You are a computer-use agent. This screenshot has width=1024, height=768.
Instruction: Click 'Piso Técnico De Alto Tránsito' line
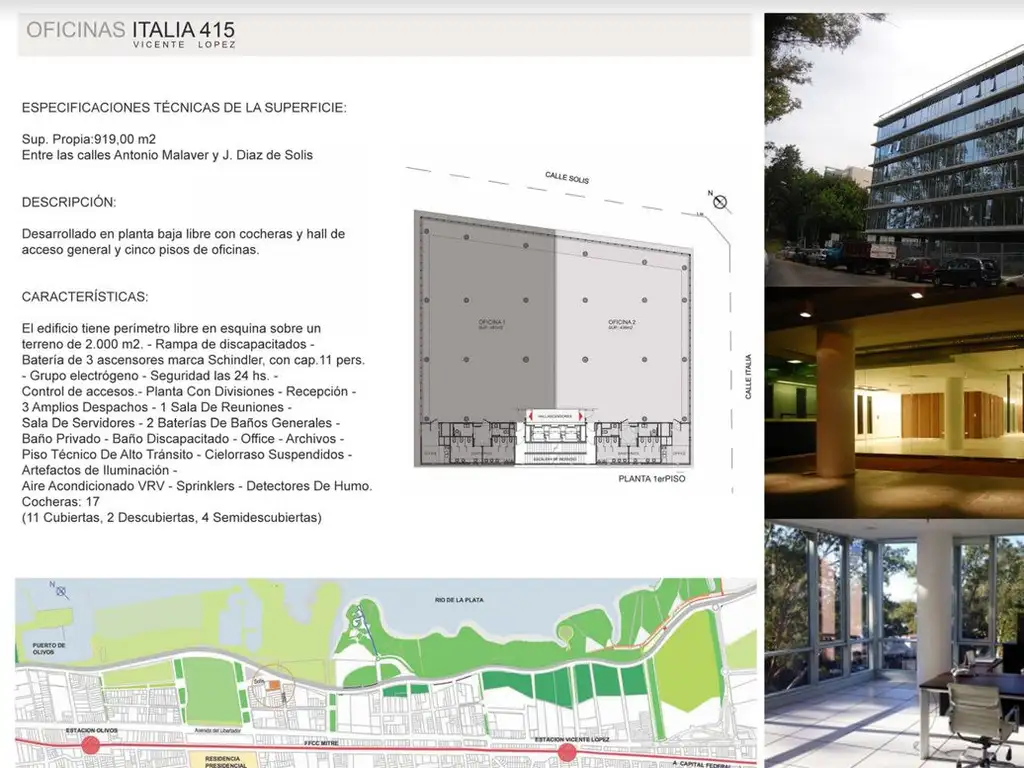187,455
